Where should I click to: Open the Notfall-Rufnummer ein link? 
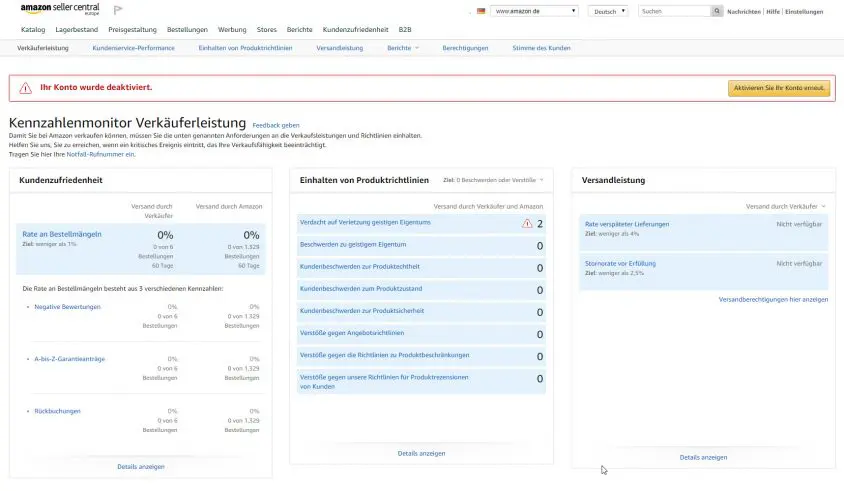click(x=100, y=155)
